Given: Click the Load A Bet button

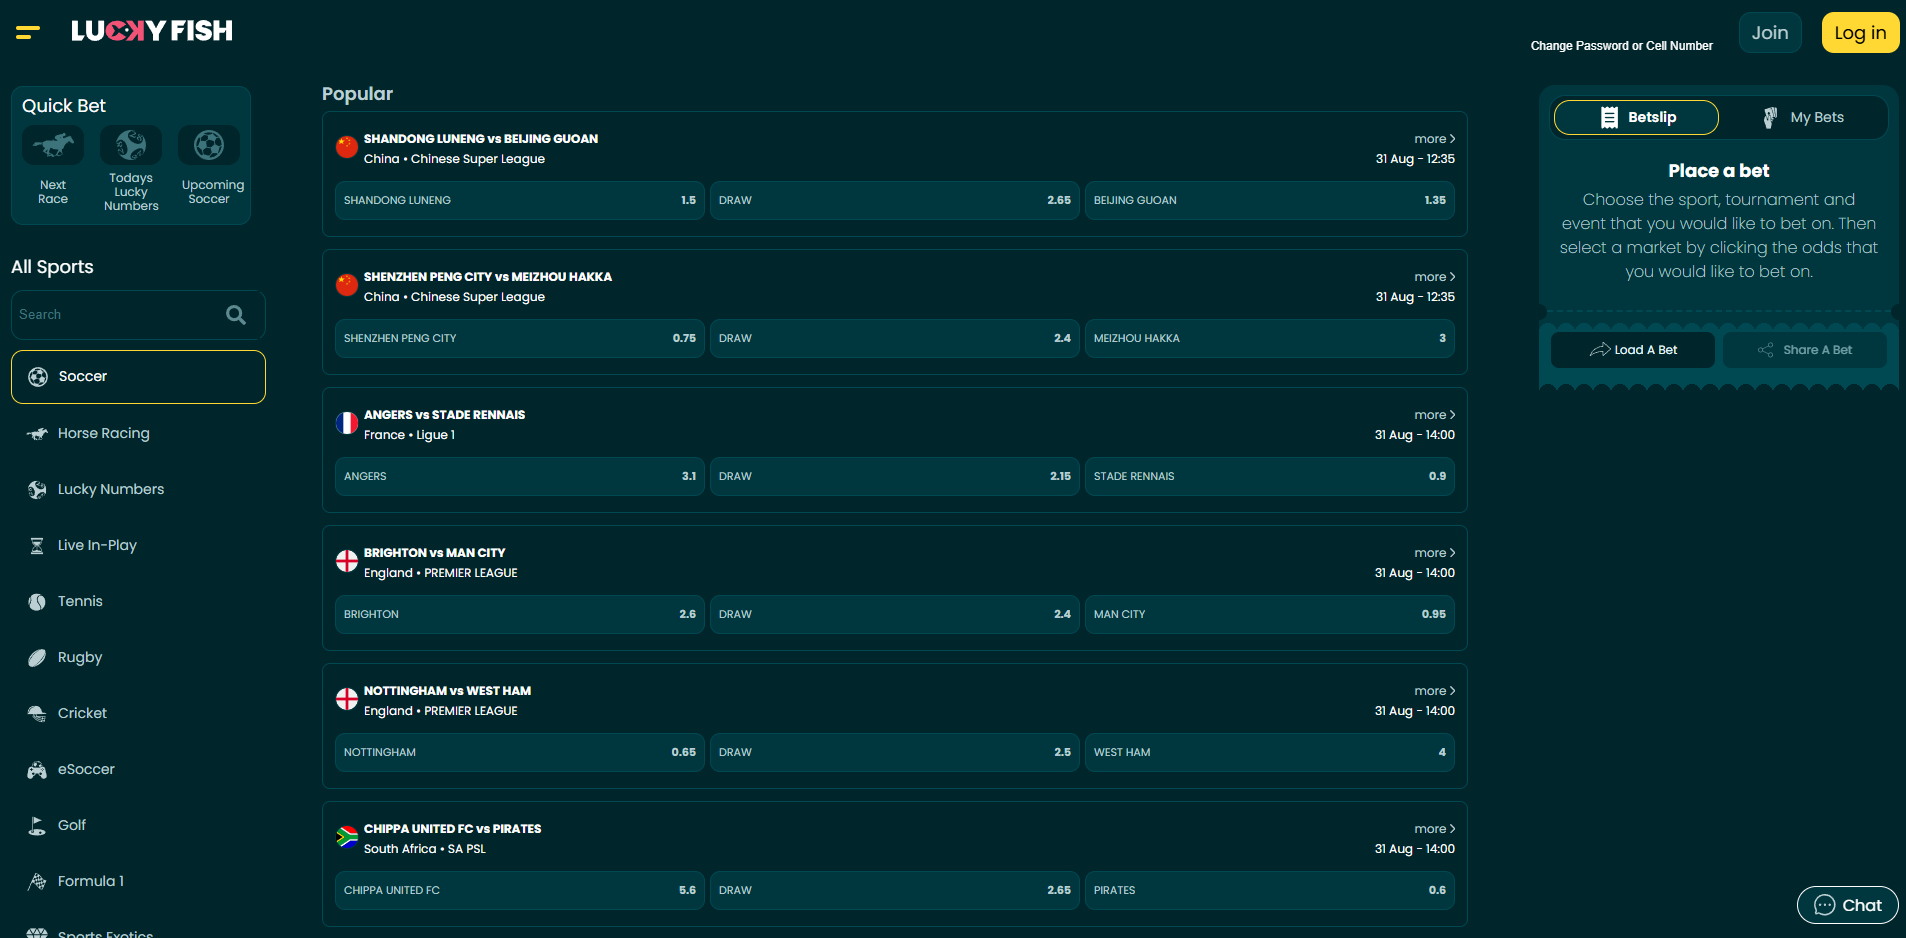Looking at the screenshot, I should click(x=1633, y=350).
